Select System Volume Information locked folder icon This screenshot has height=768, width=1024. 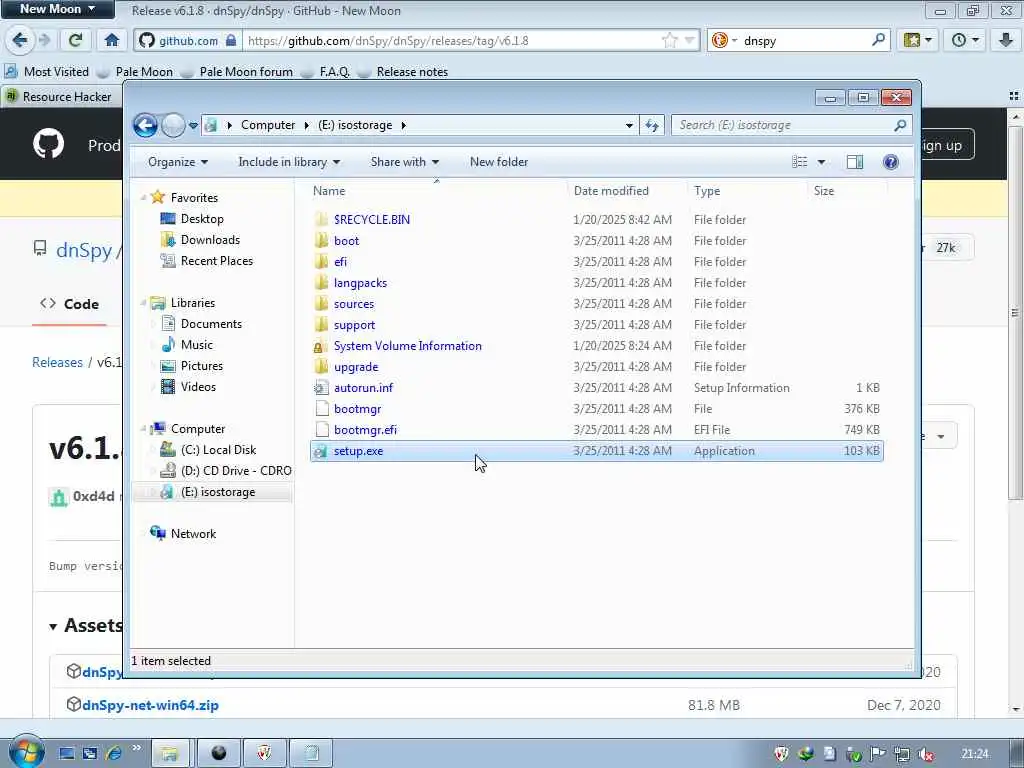[x=319, y=346]
